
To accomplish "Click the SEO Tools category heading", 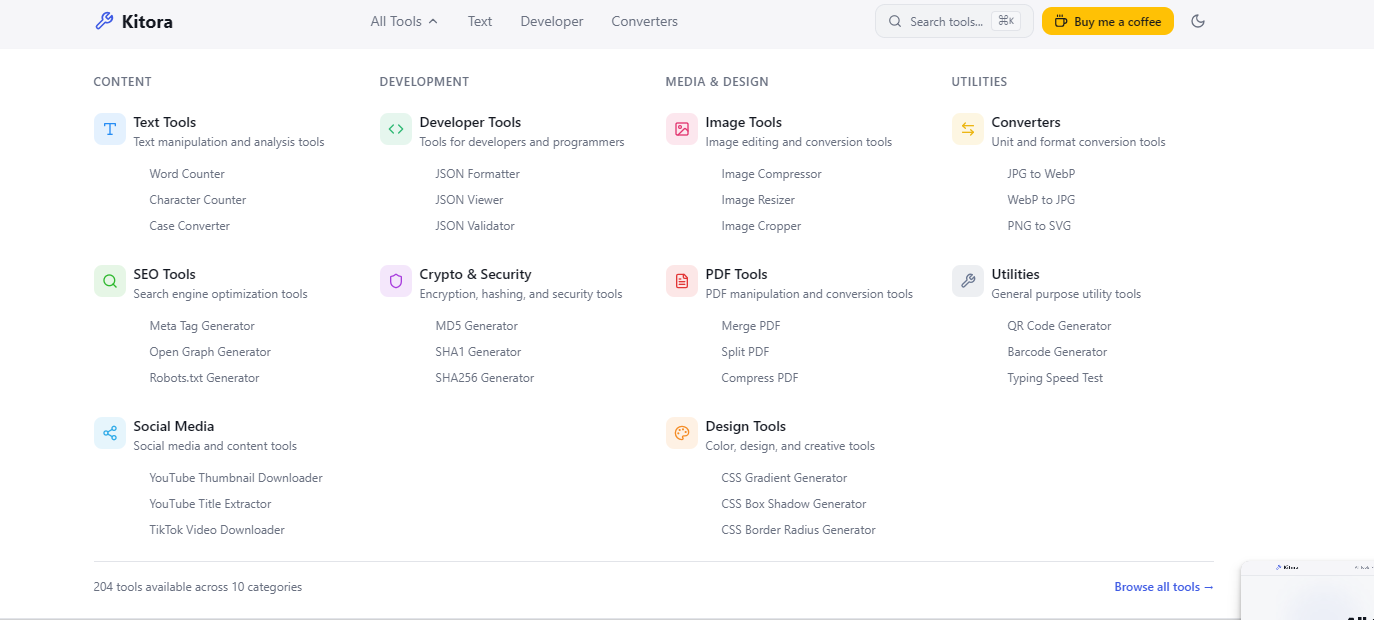I will click(x=164, y=274).
